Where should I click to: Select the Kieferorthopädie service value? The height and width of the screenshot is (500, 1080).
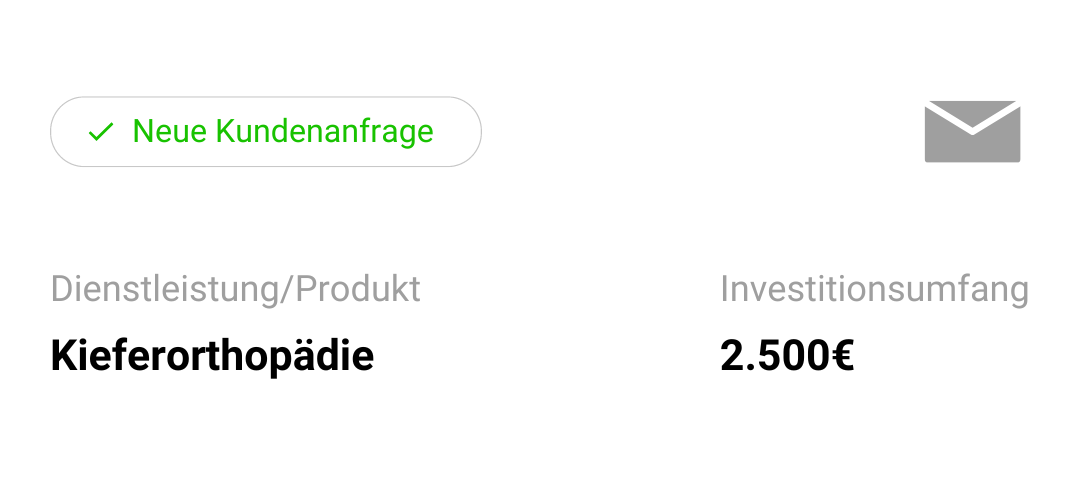[x=212, y=356]
